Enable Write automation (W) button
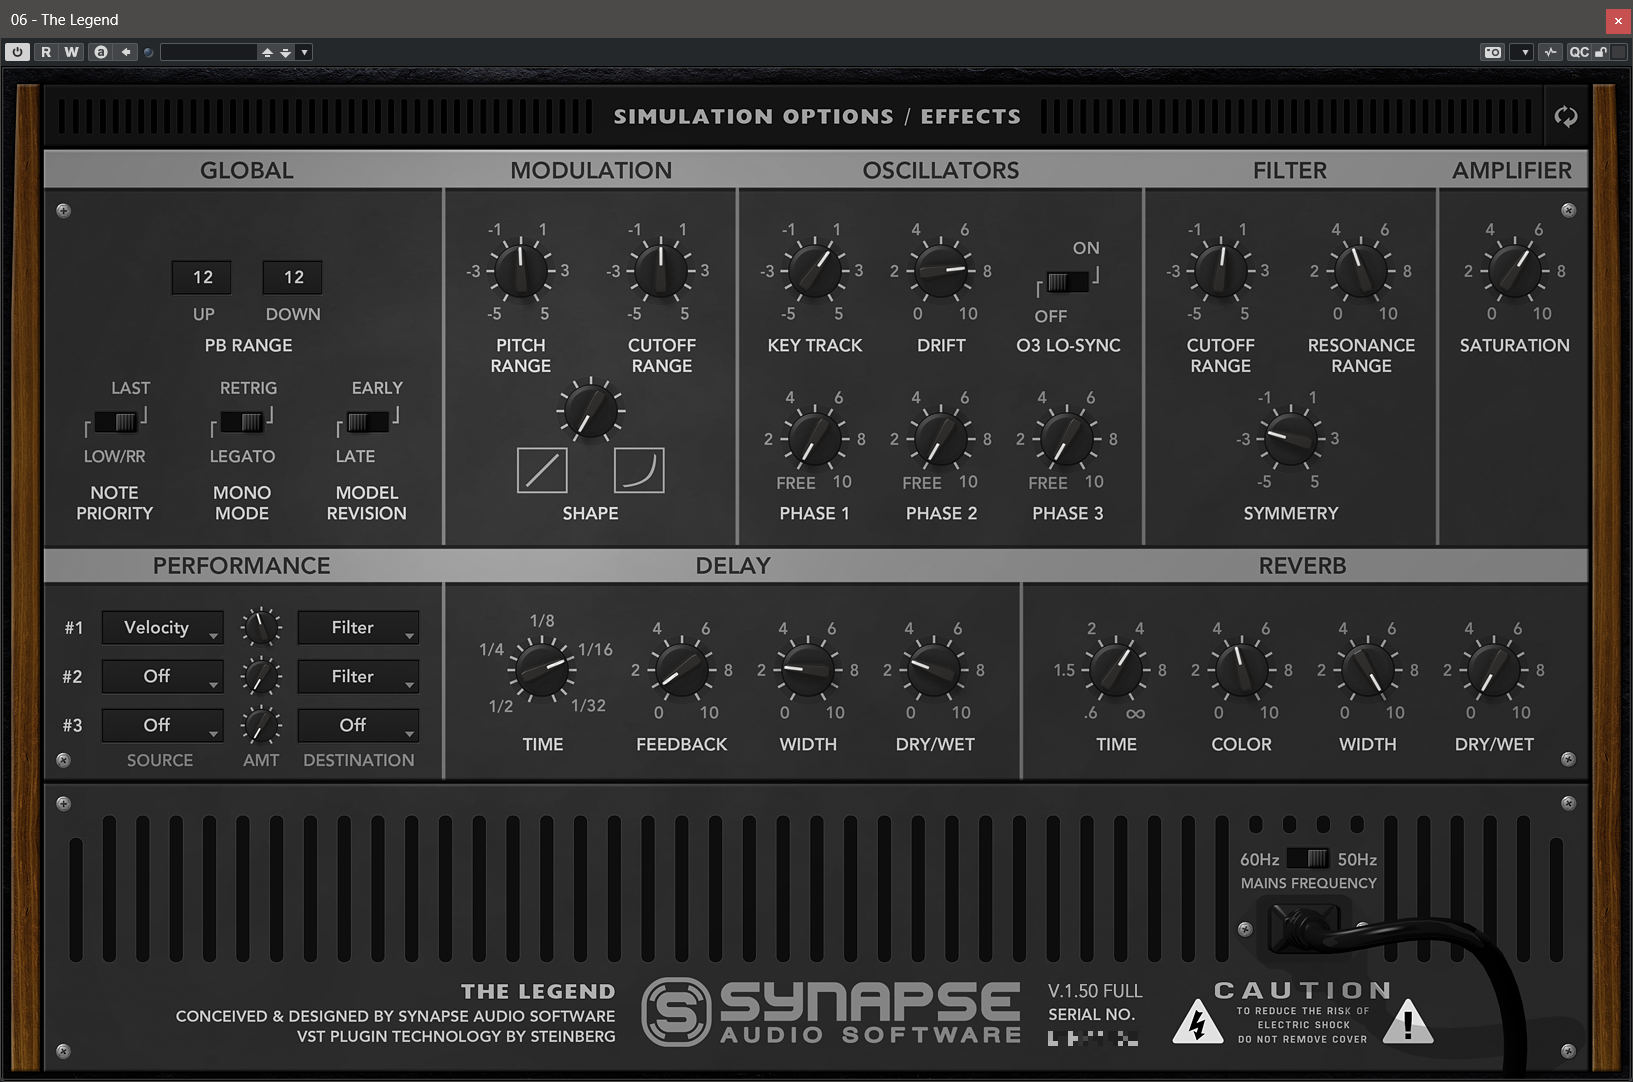 (x=71, y=52)
